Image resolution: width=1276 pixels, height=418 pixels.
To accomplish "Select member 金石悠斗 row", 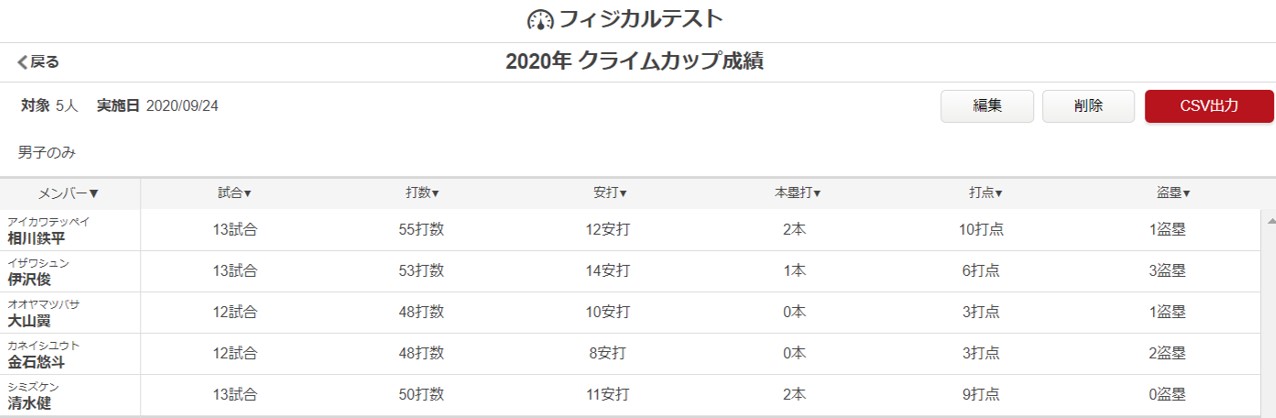I will 630,353.
